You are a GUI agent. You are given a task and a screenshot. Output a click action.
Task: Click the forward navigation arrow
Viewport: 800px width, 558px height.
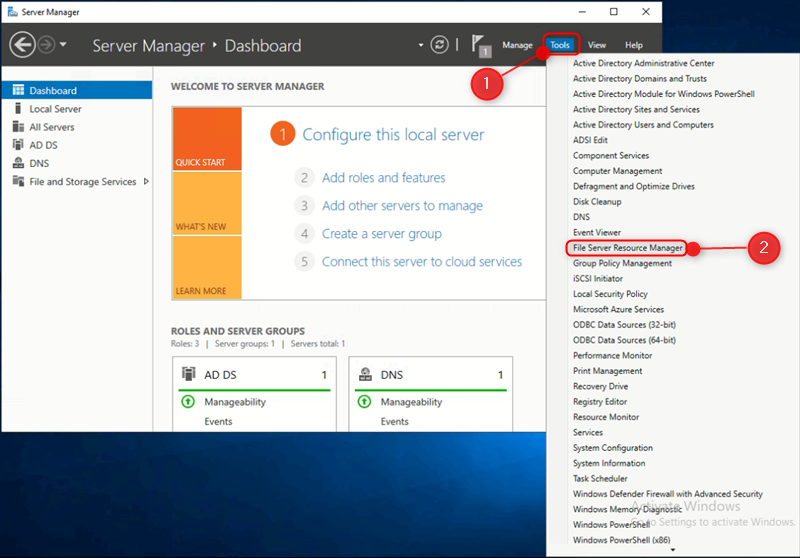[x=46, y=45]
